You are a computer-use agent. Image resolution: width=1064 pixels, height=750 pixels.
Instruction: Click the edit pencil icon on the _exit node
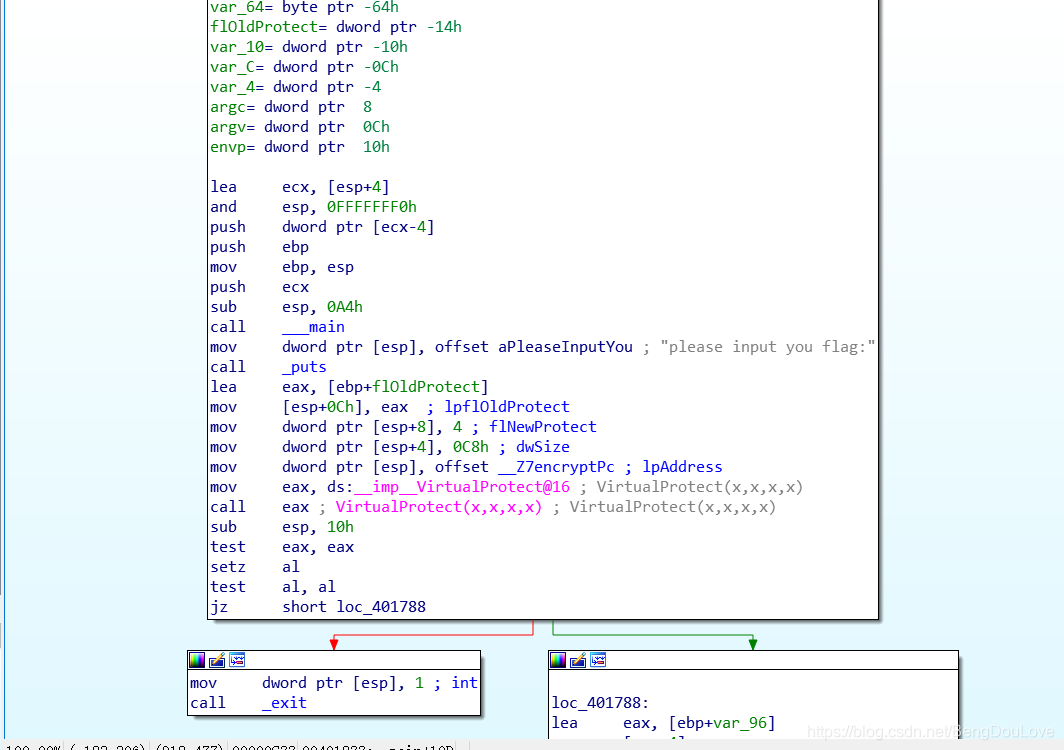(x=217, y=660)
